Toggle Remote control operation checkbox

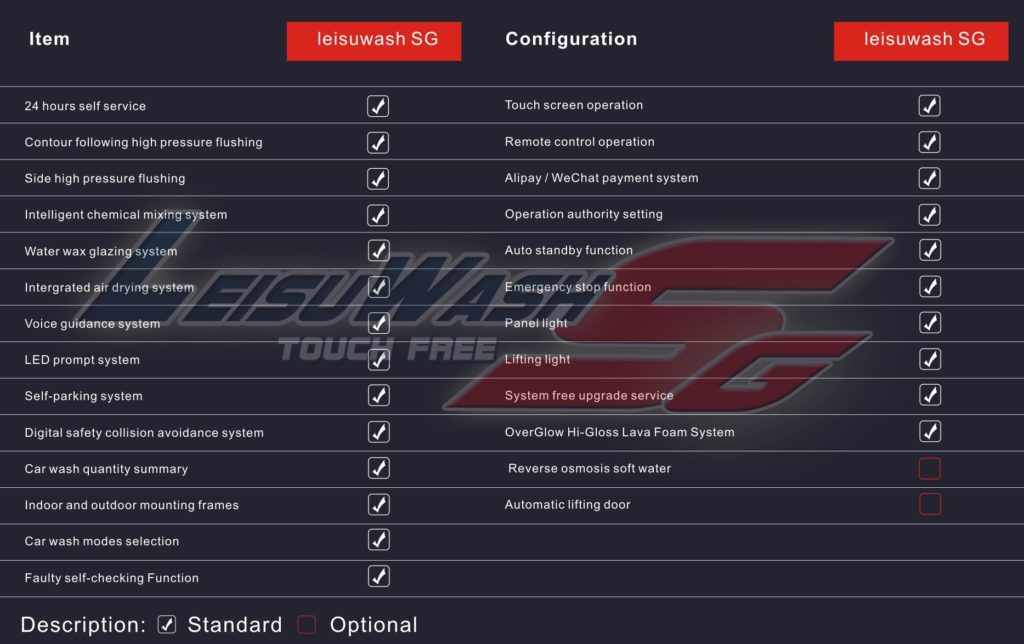tap(929, 142)
